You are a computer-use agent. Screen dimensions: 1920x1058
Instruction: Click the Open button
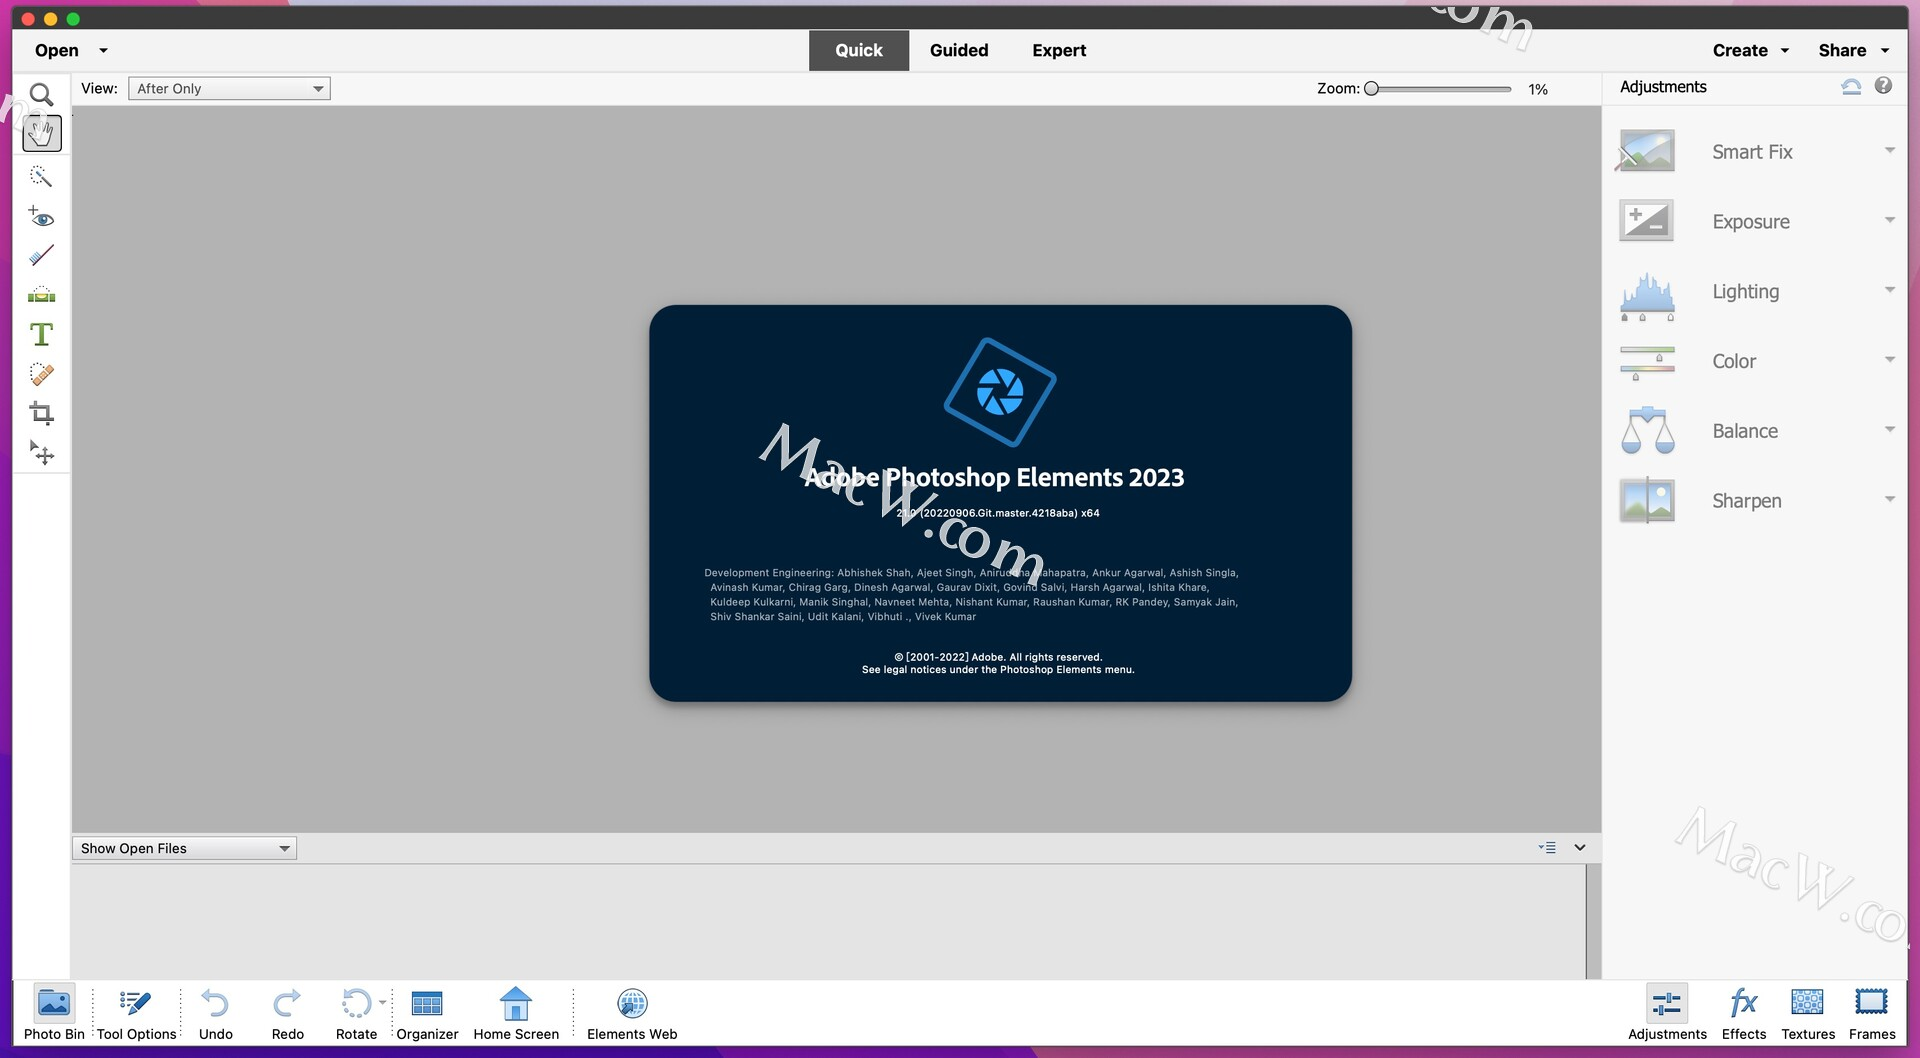click(x=56, y=50)
